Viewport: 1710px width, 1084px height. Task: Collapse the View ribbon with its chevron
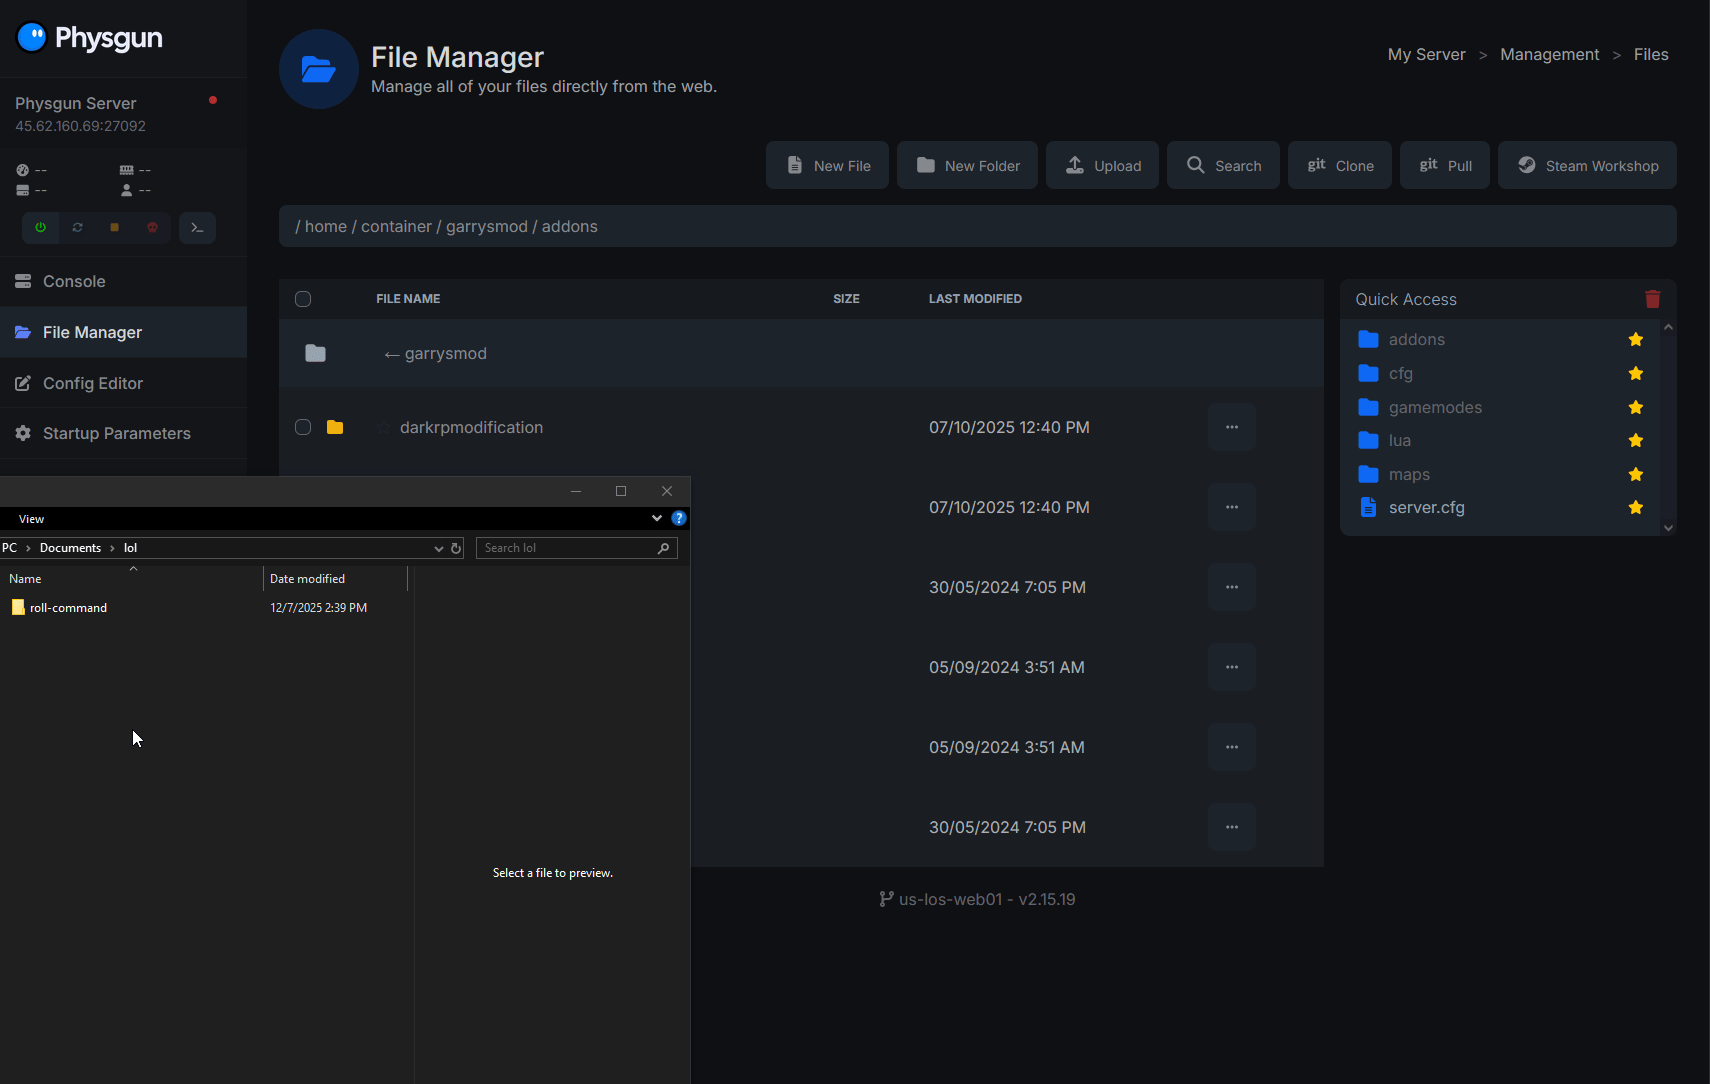click(x=656, y=518)
